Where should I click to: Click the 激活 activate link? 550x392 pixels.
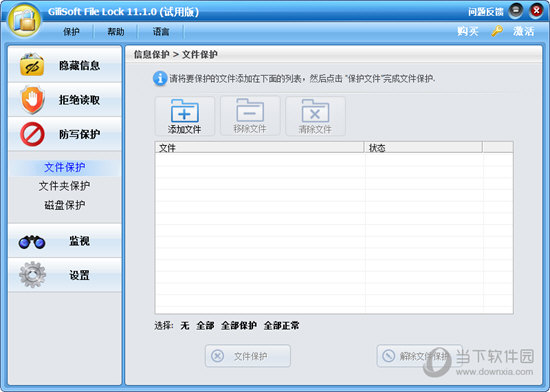pyautogui.click(x=523, y=31)
